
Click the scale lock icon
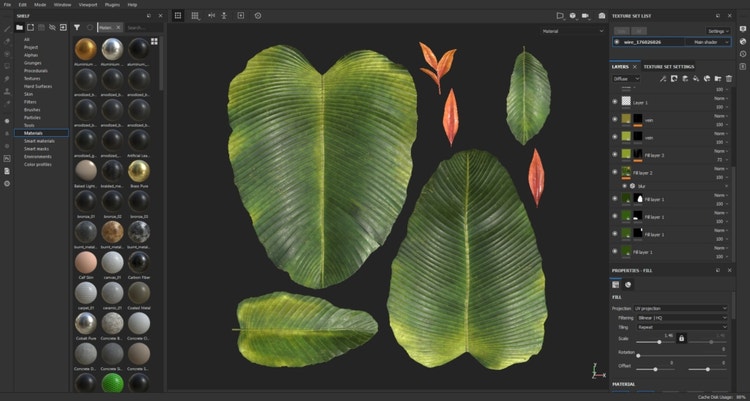coord(682,338)
